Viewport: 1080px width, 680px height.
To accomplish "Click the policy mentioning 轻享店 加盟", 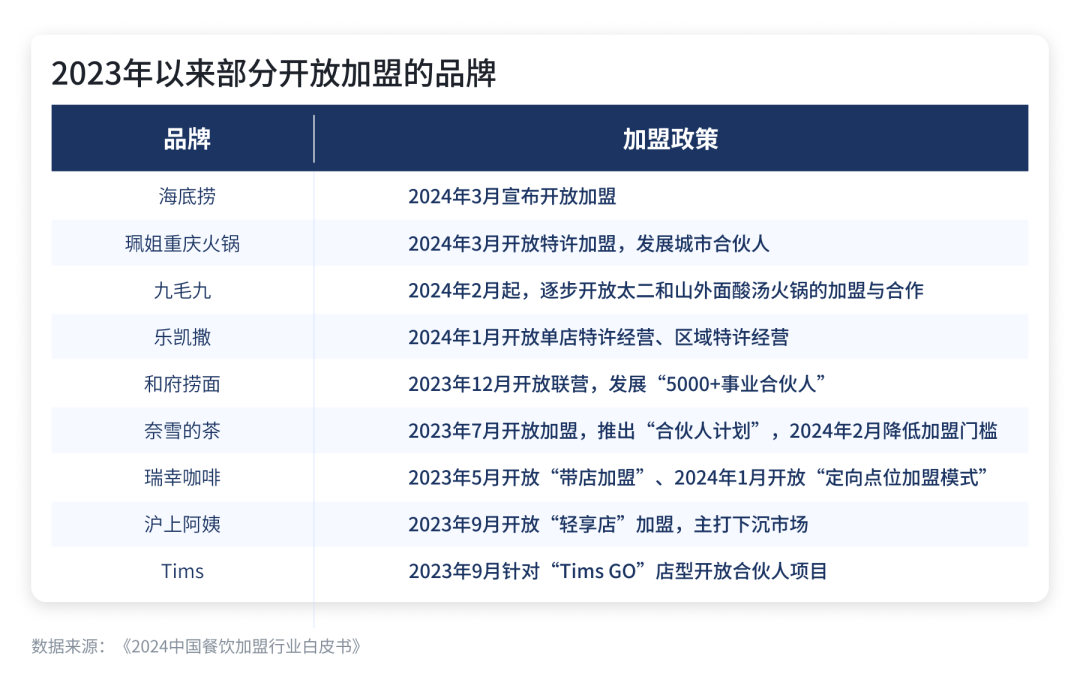I will pos(608,524).
